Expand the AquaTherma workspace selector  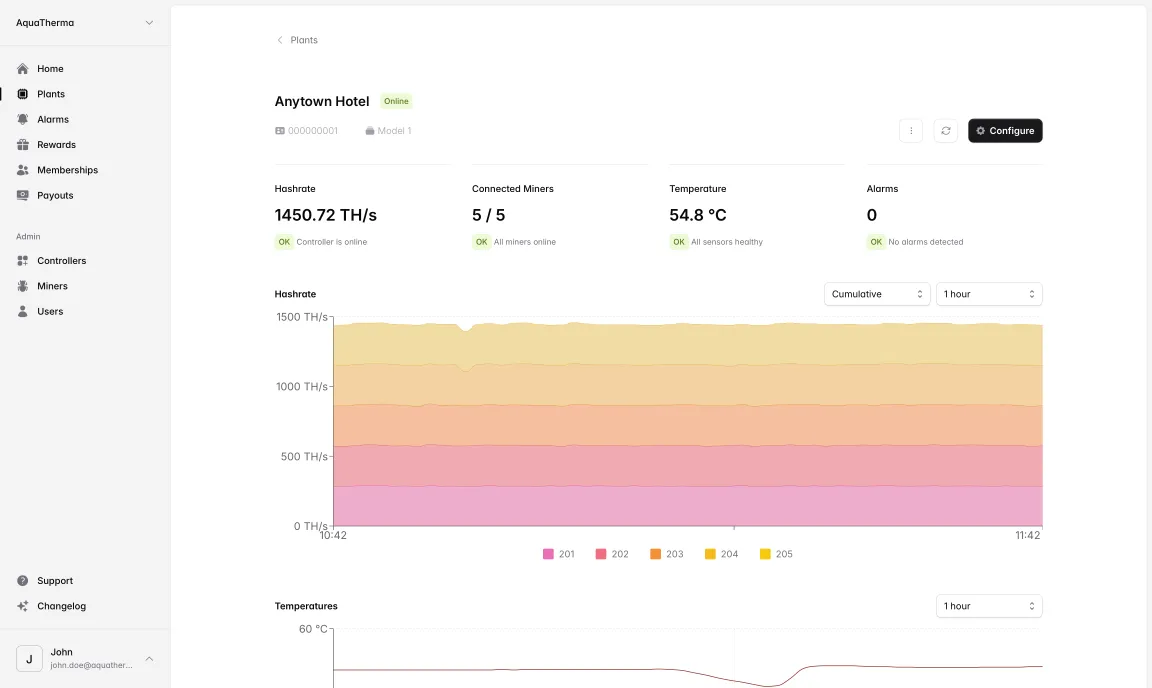[84, 22]
